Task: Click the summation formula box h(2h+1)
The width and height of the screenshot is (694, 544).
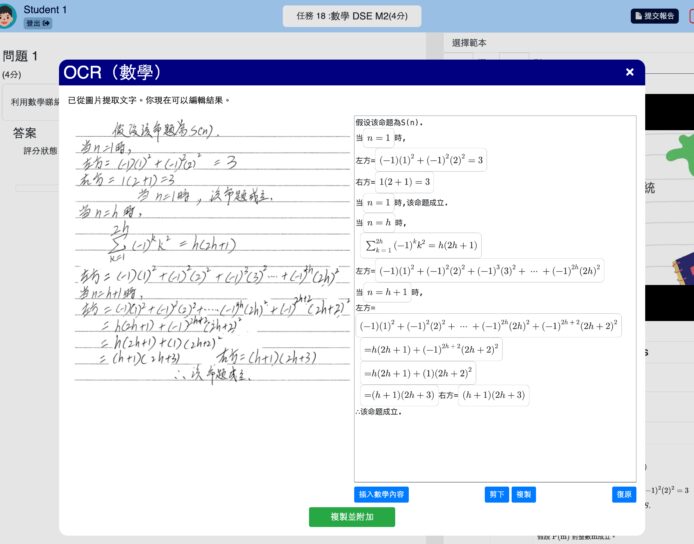Action: (x=421, y=245)
